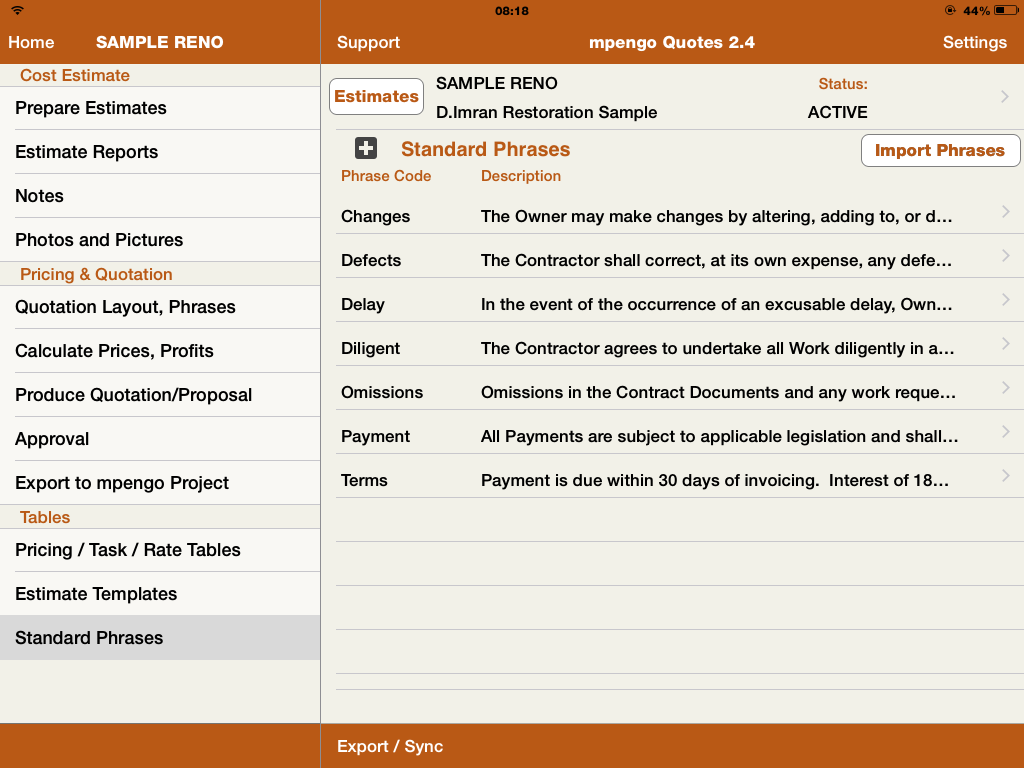The height and width of the screenshot is (768, 1024).
Task: Open the Terms phrase row chevron
Action: point(1005,476)
